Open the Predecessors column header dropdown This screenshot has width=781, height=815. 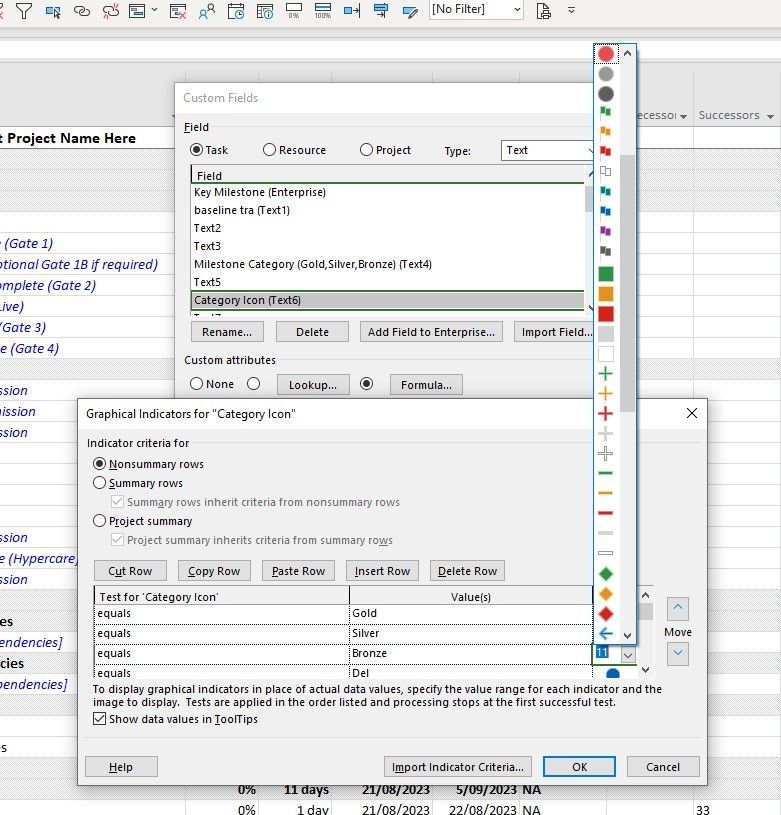683,116
